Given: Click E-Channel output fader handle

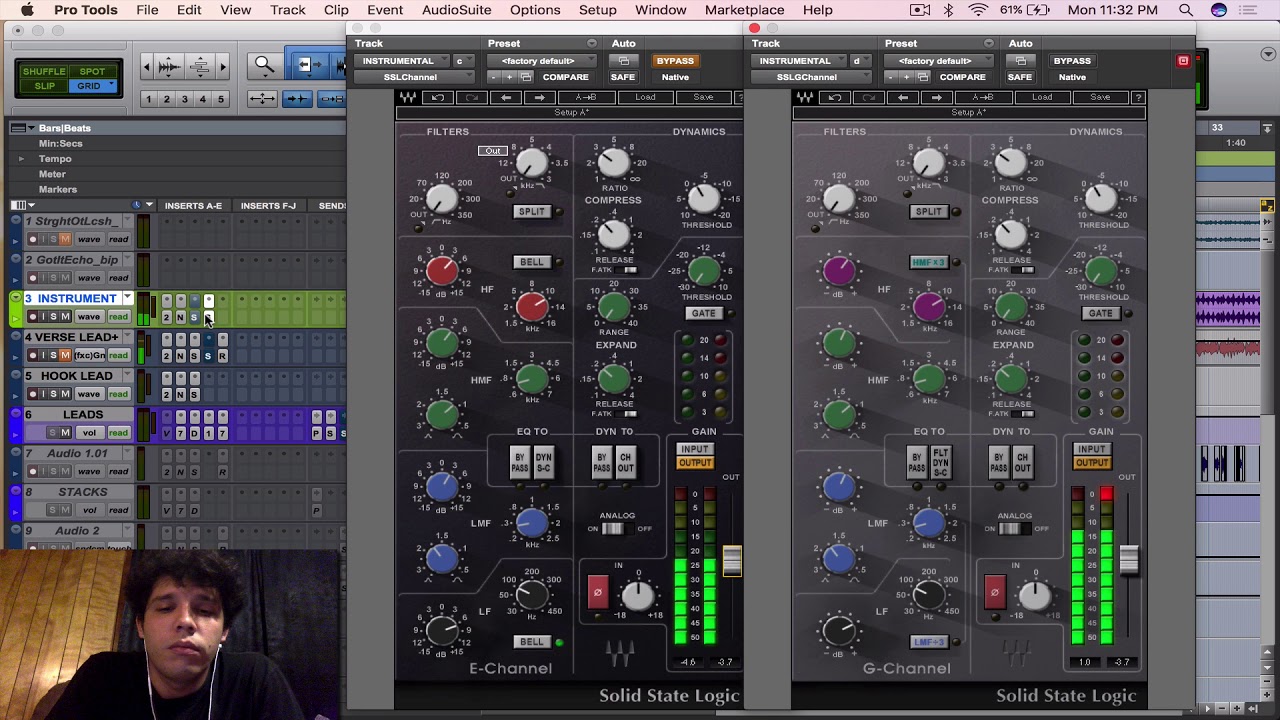Looking at the screenshot, I should click(732, 561).
